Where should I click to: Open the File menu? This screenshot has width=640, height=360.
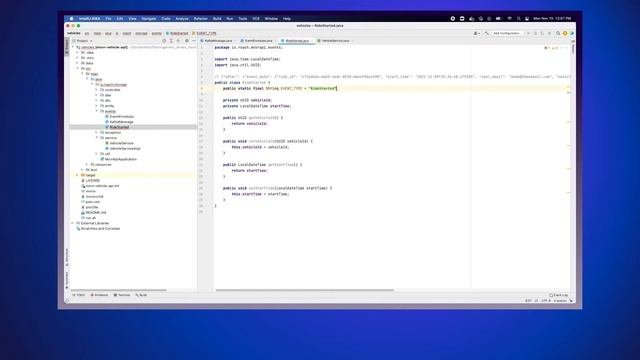tap(108, 19)
